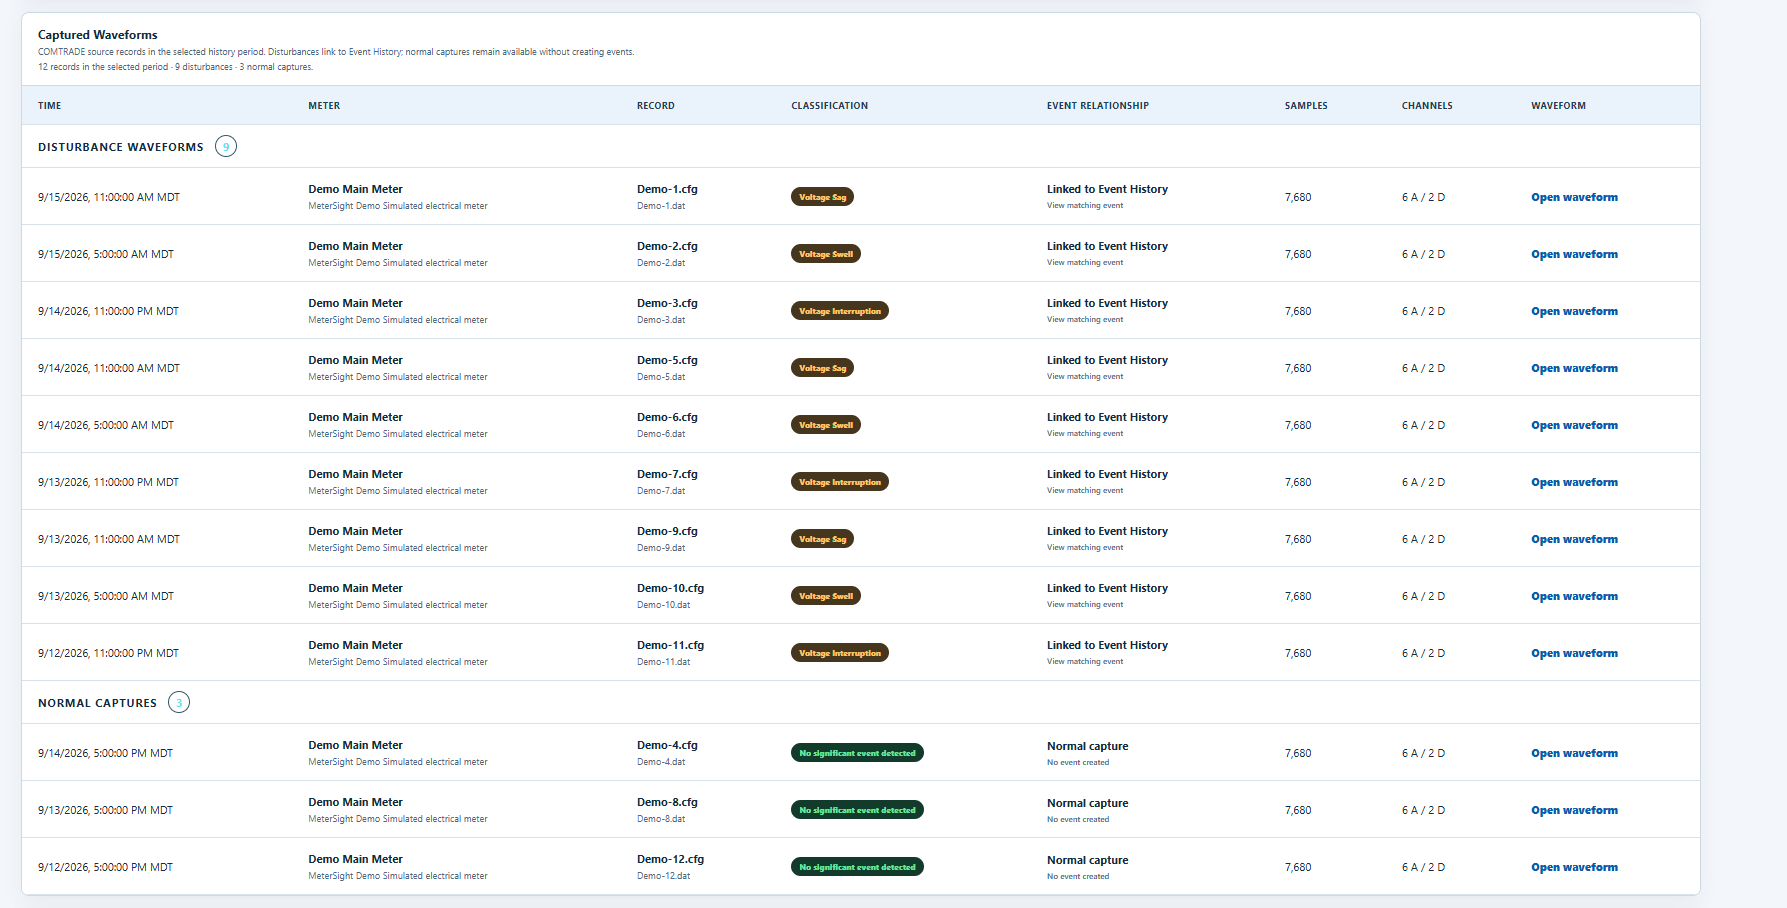Click the CLASSIFICATION column header
The height and width of the screenshot is (908, 1787).
click(x=830, y=106)
